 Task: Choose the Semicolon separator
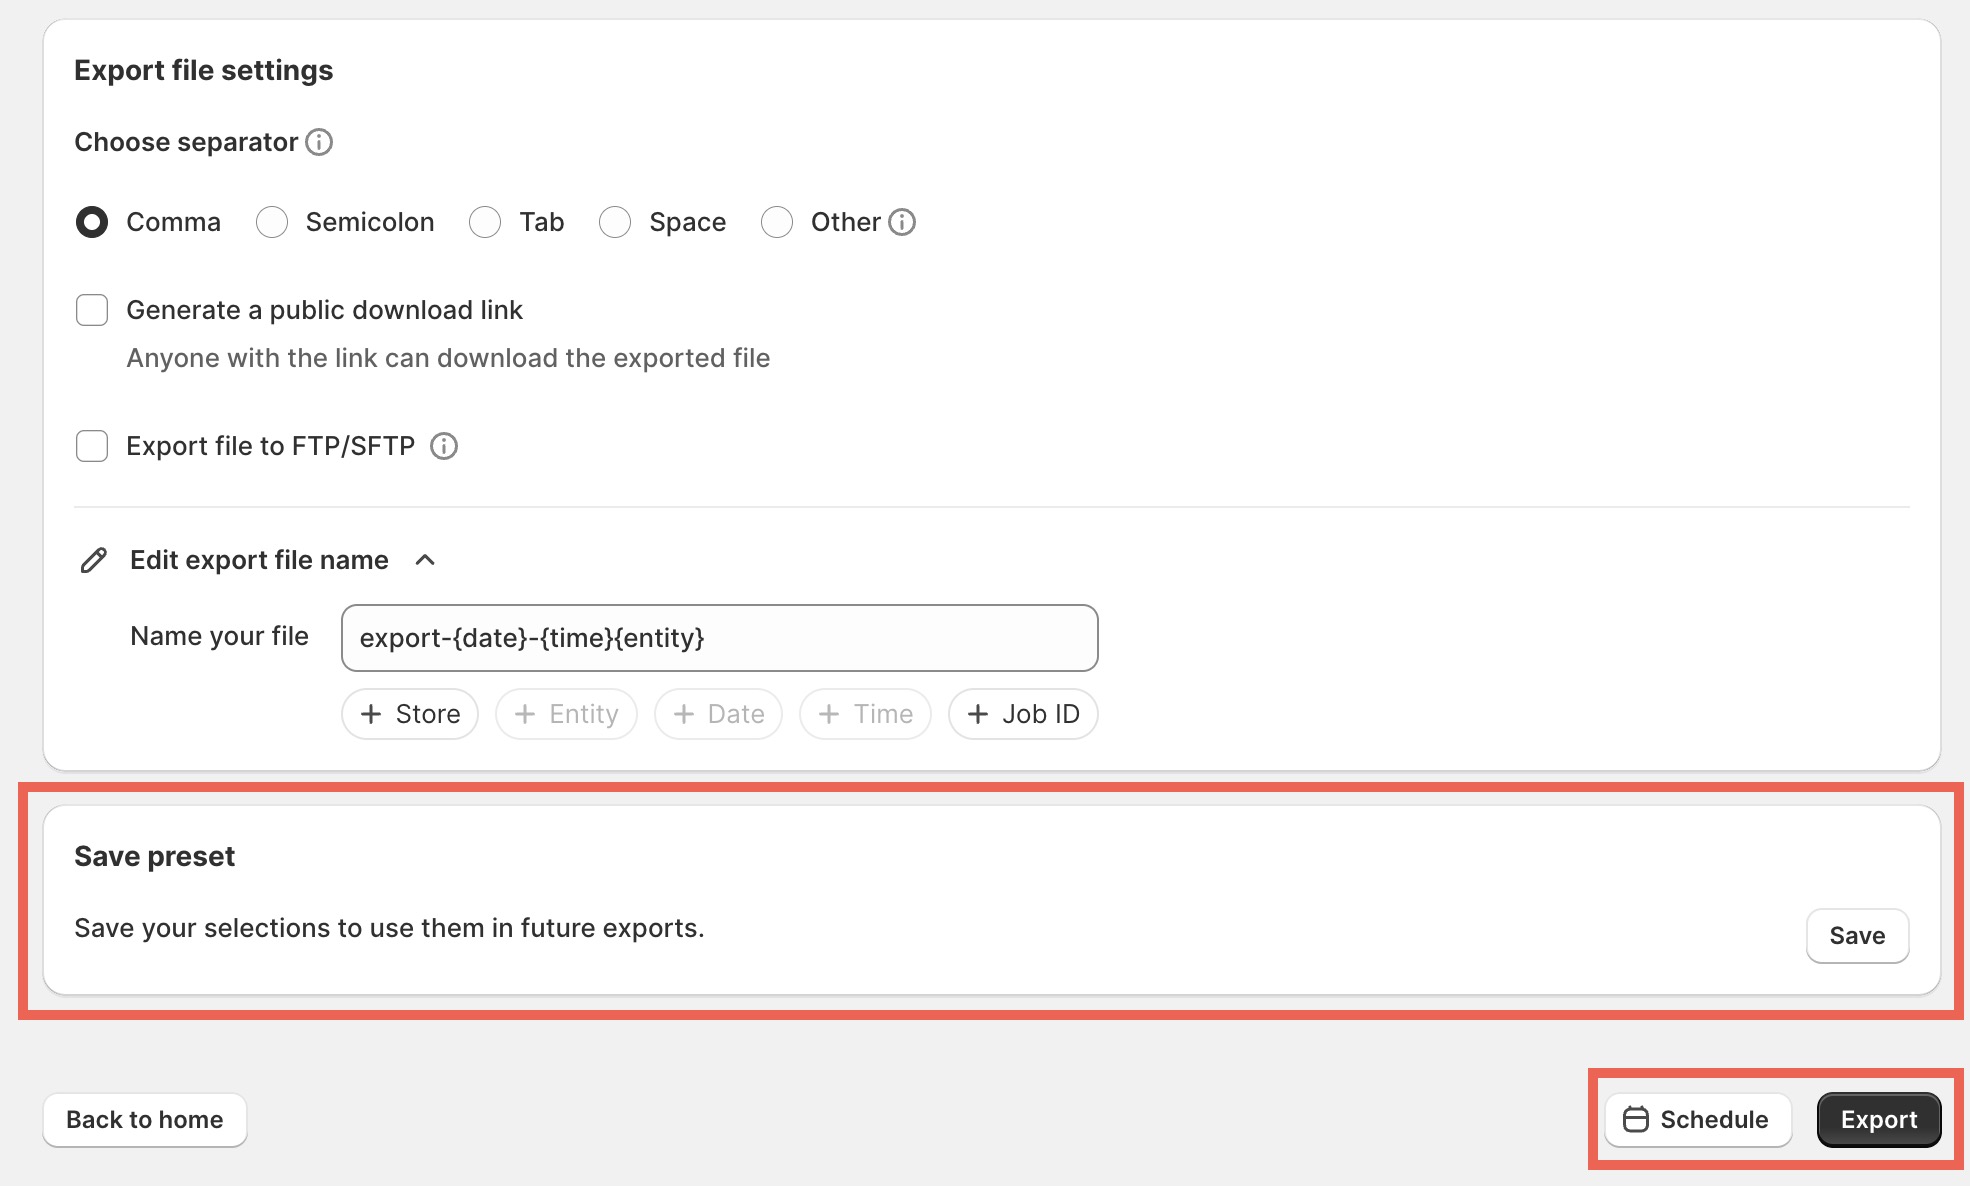pos(272,222)
